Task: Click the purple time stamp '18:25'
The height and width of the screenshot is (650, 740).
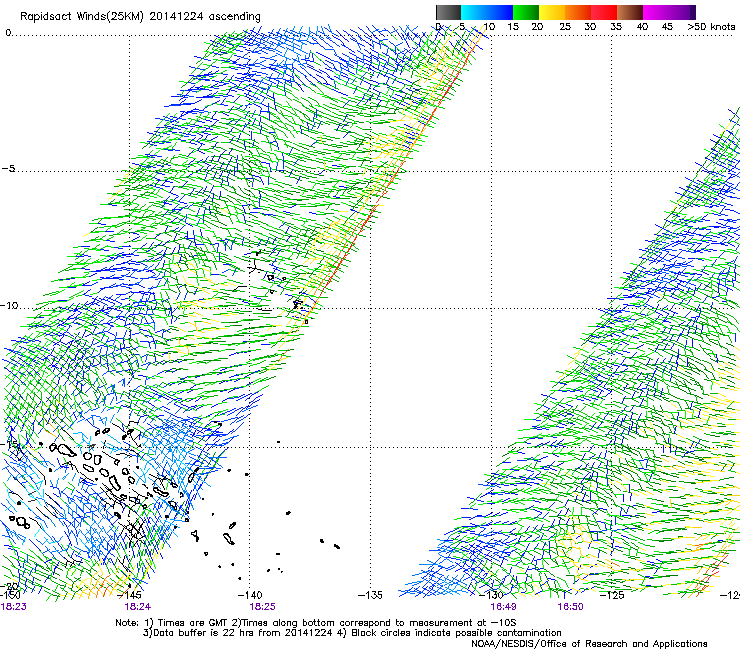Action: [262, 607]
